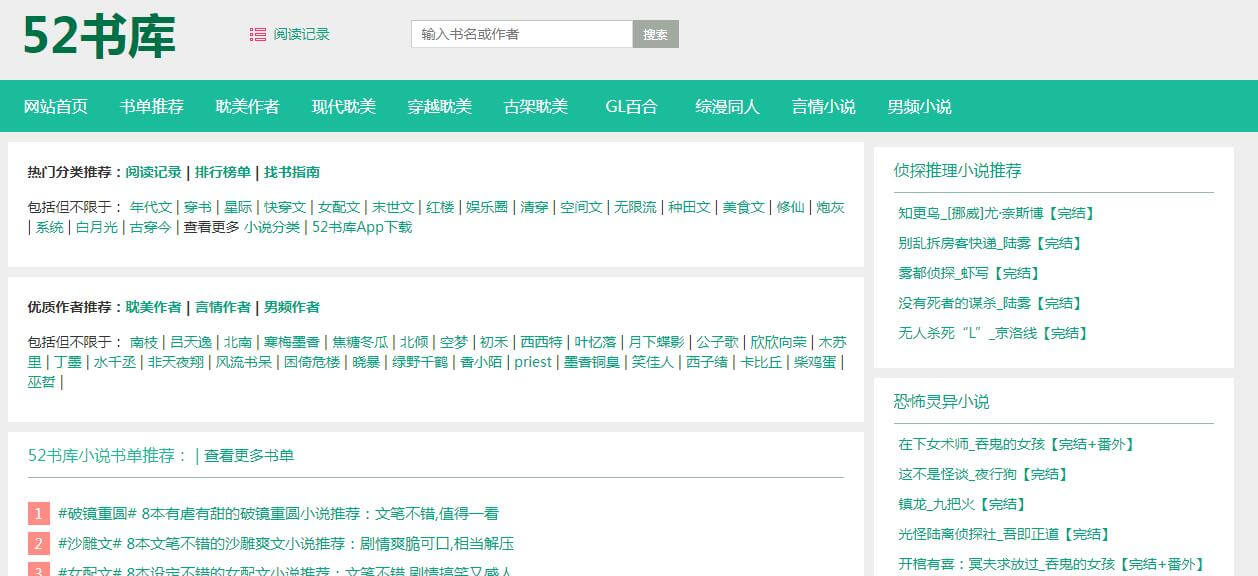The image size is (1258, 576).
Task: Expand 查看更多书单 for more booklists
Action: click(249, 456)
